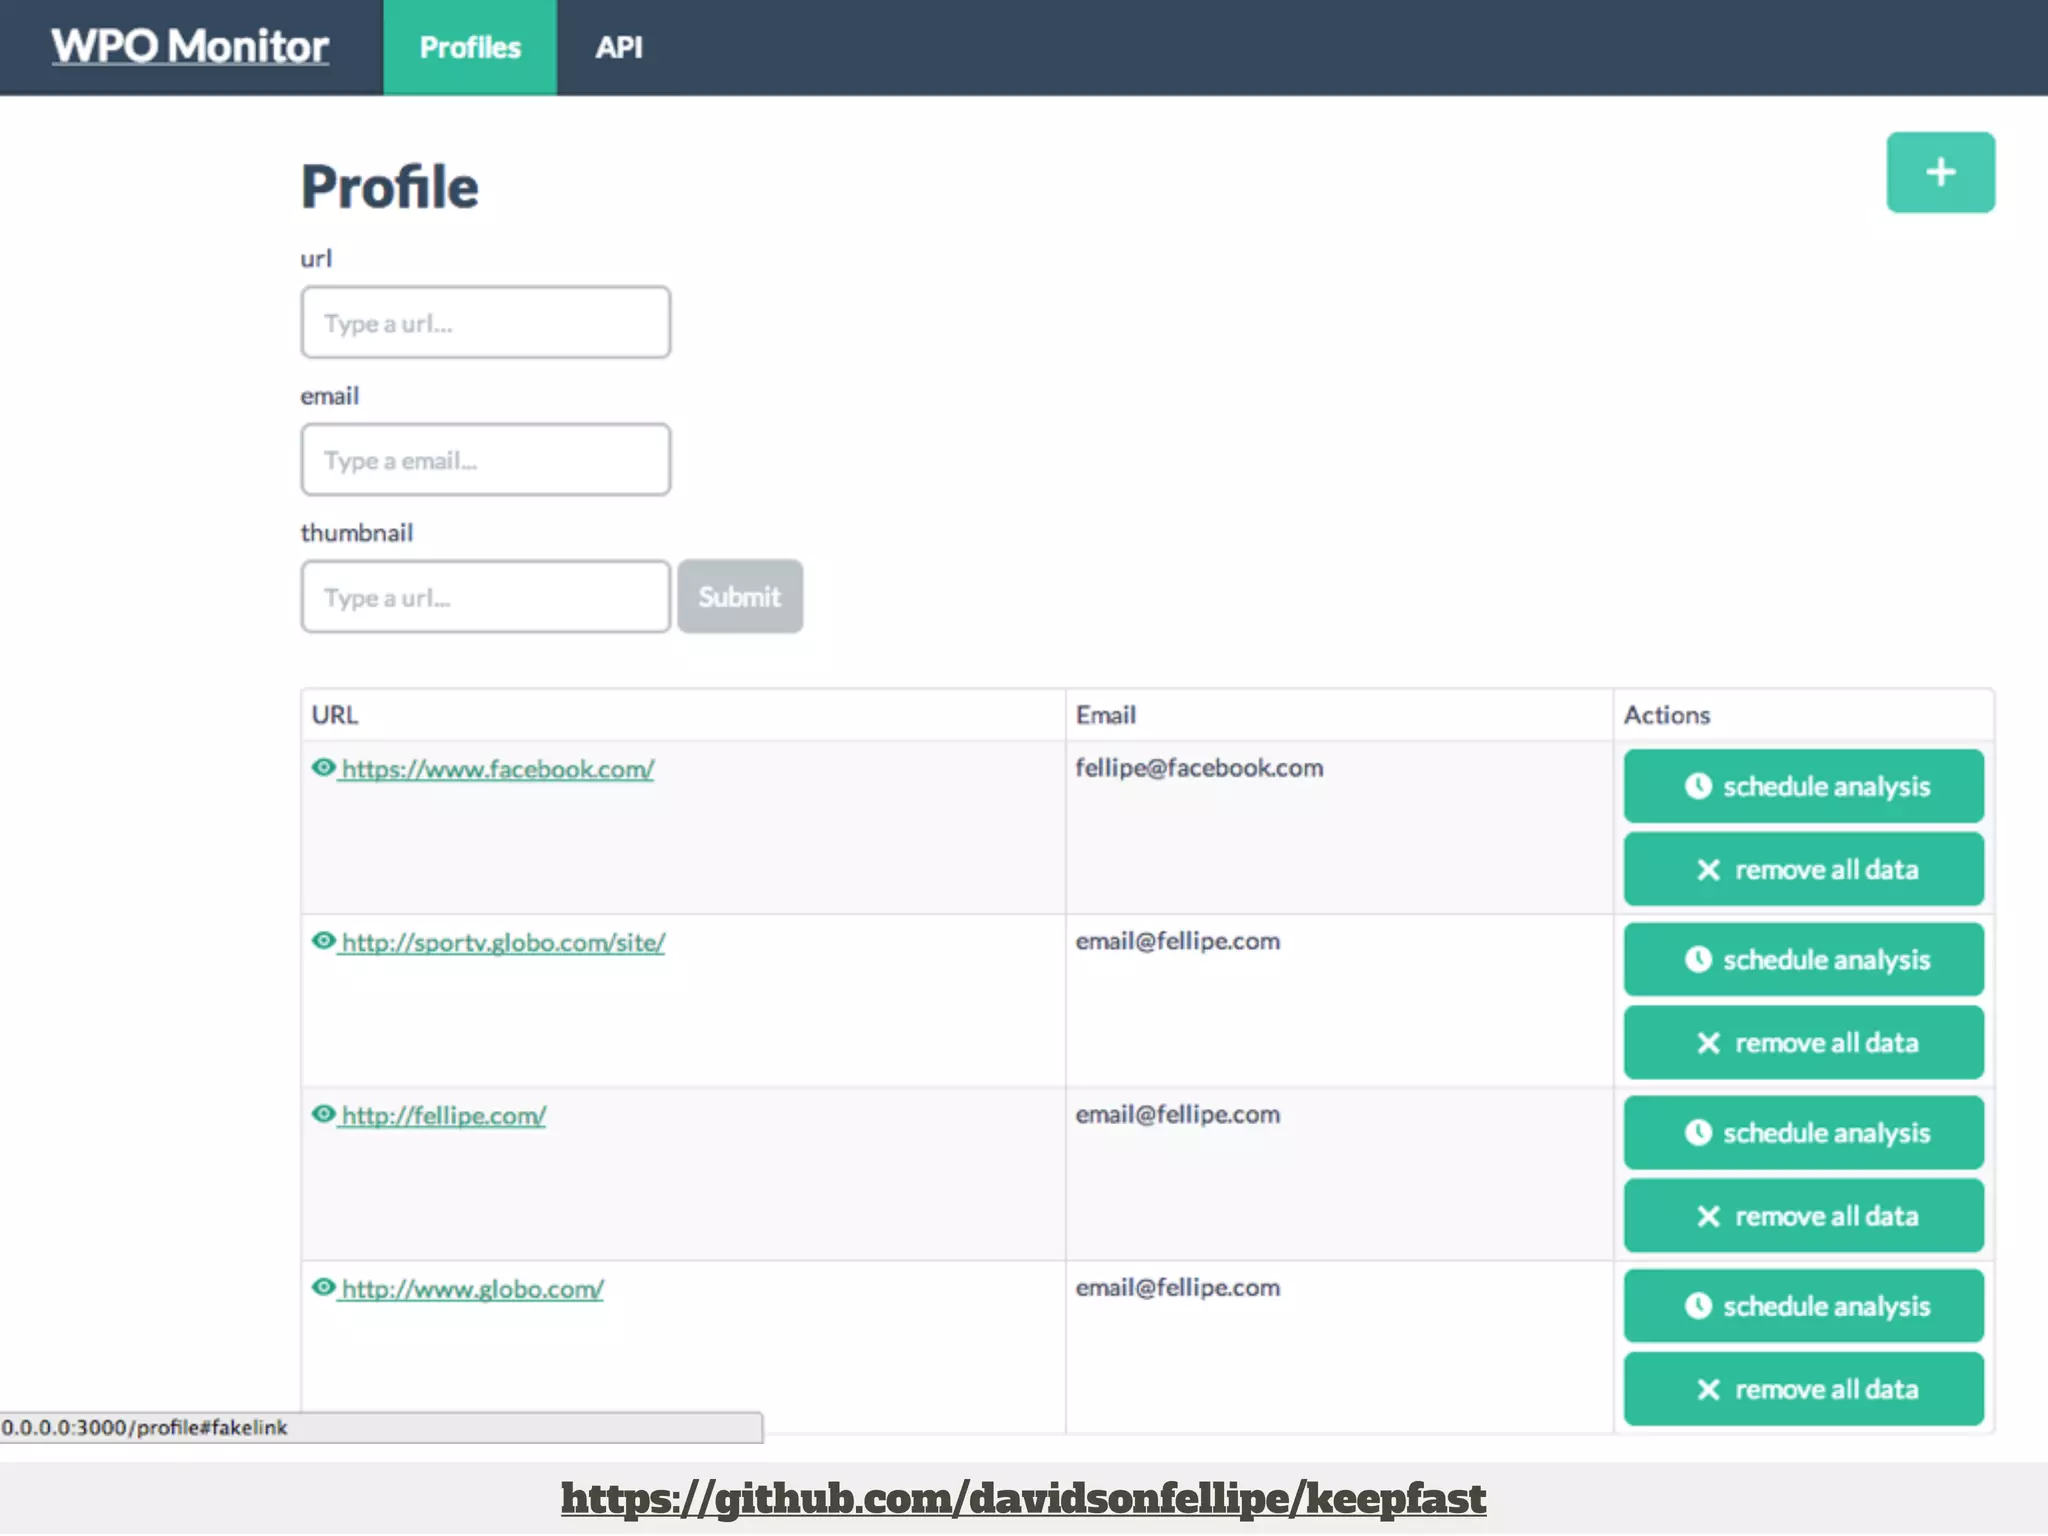
Task: Open the http://sportv.globo.com/site/ link
Action: click(x=503, y=941)
